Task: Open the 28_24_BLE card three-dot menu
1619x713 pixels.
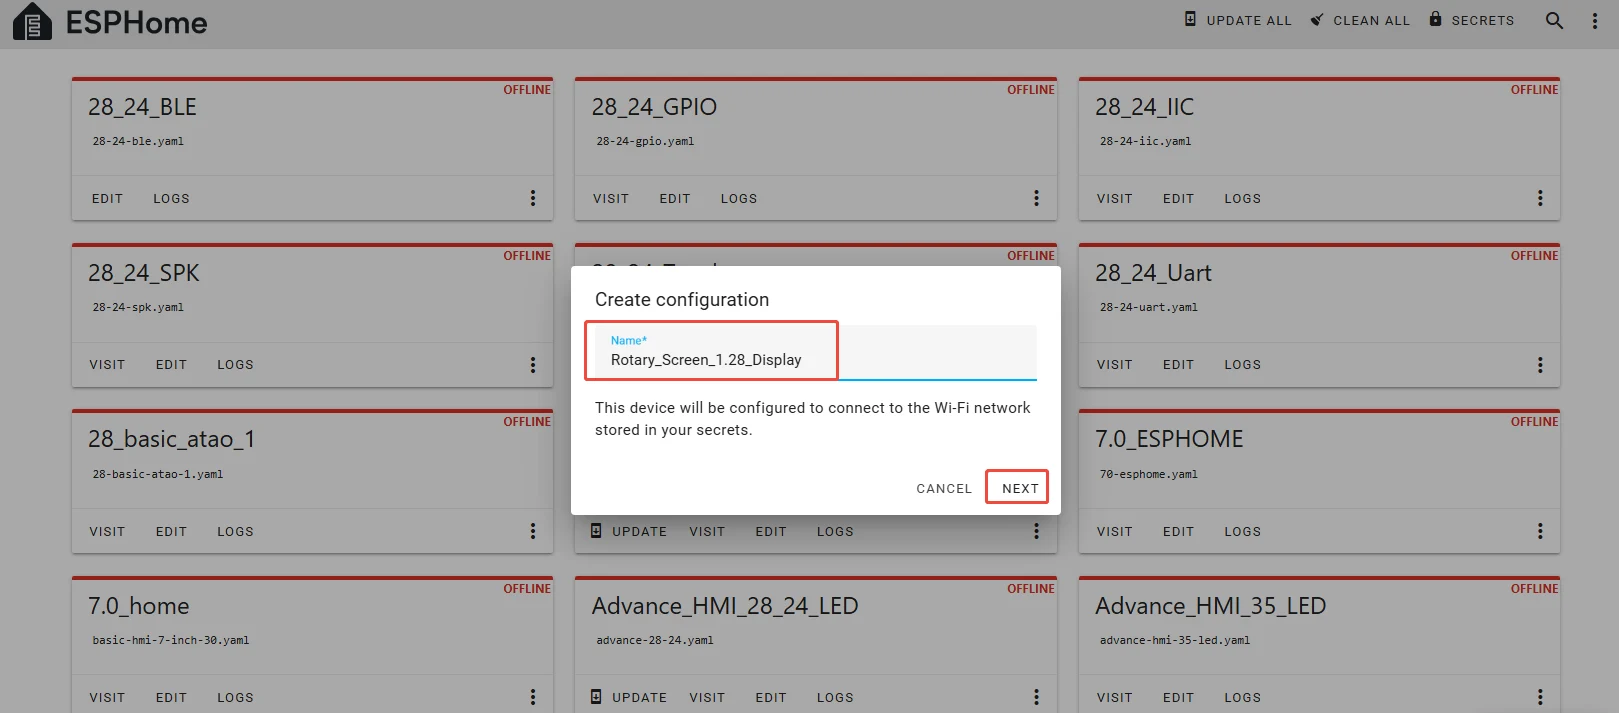Action: click(533, 198)
